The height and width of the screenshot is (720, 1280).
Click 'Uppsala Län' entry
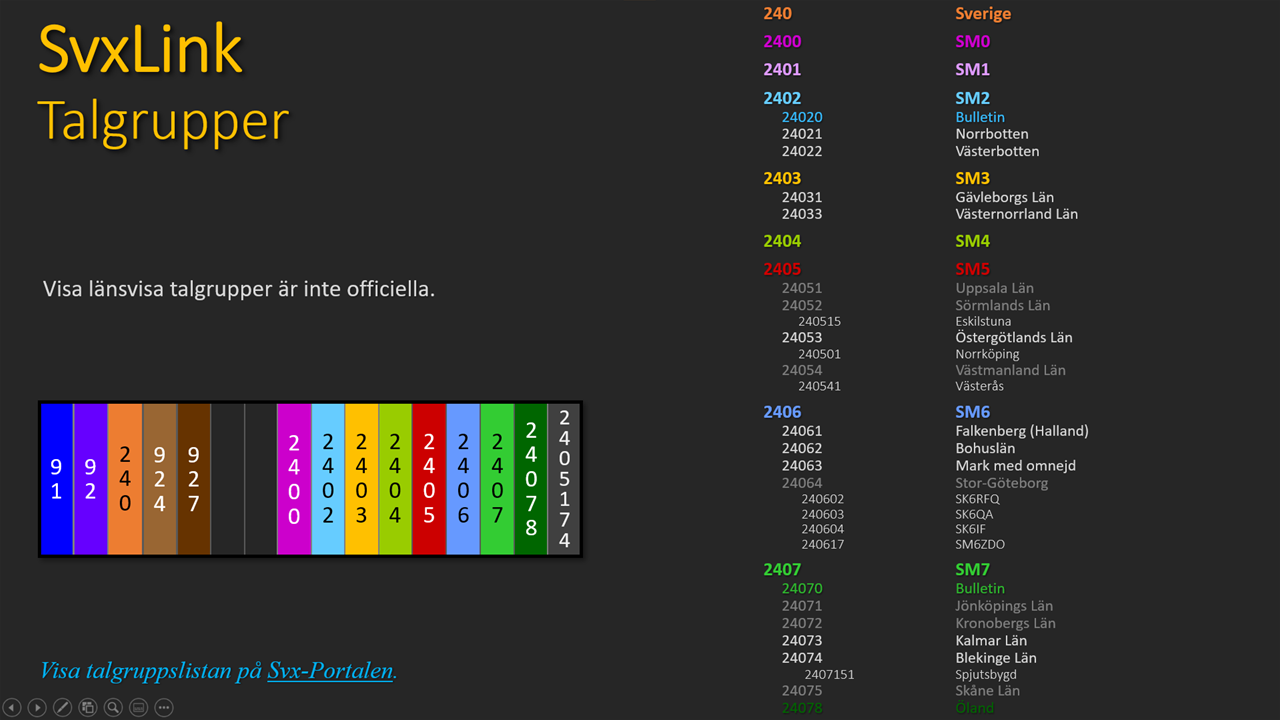pyautogui.click(x=994, y=288)
